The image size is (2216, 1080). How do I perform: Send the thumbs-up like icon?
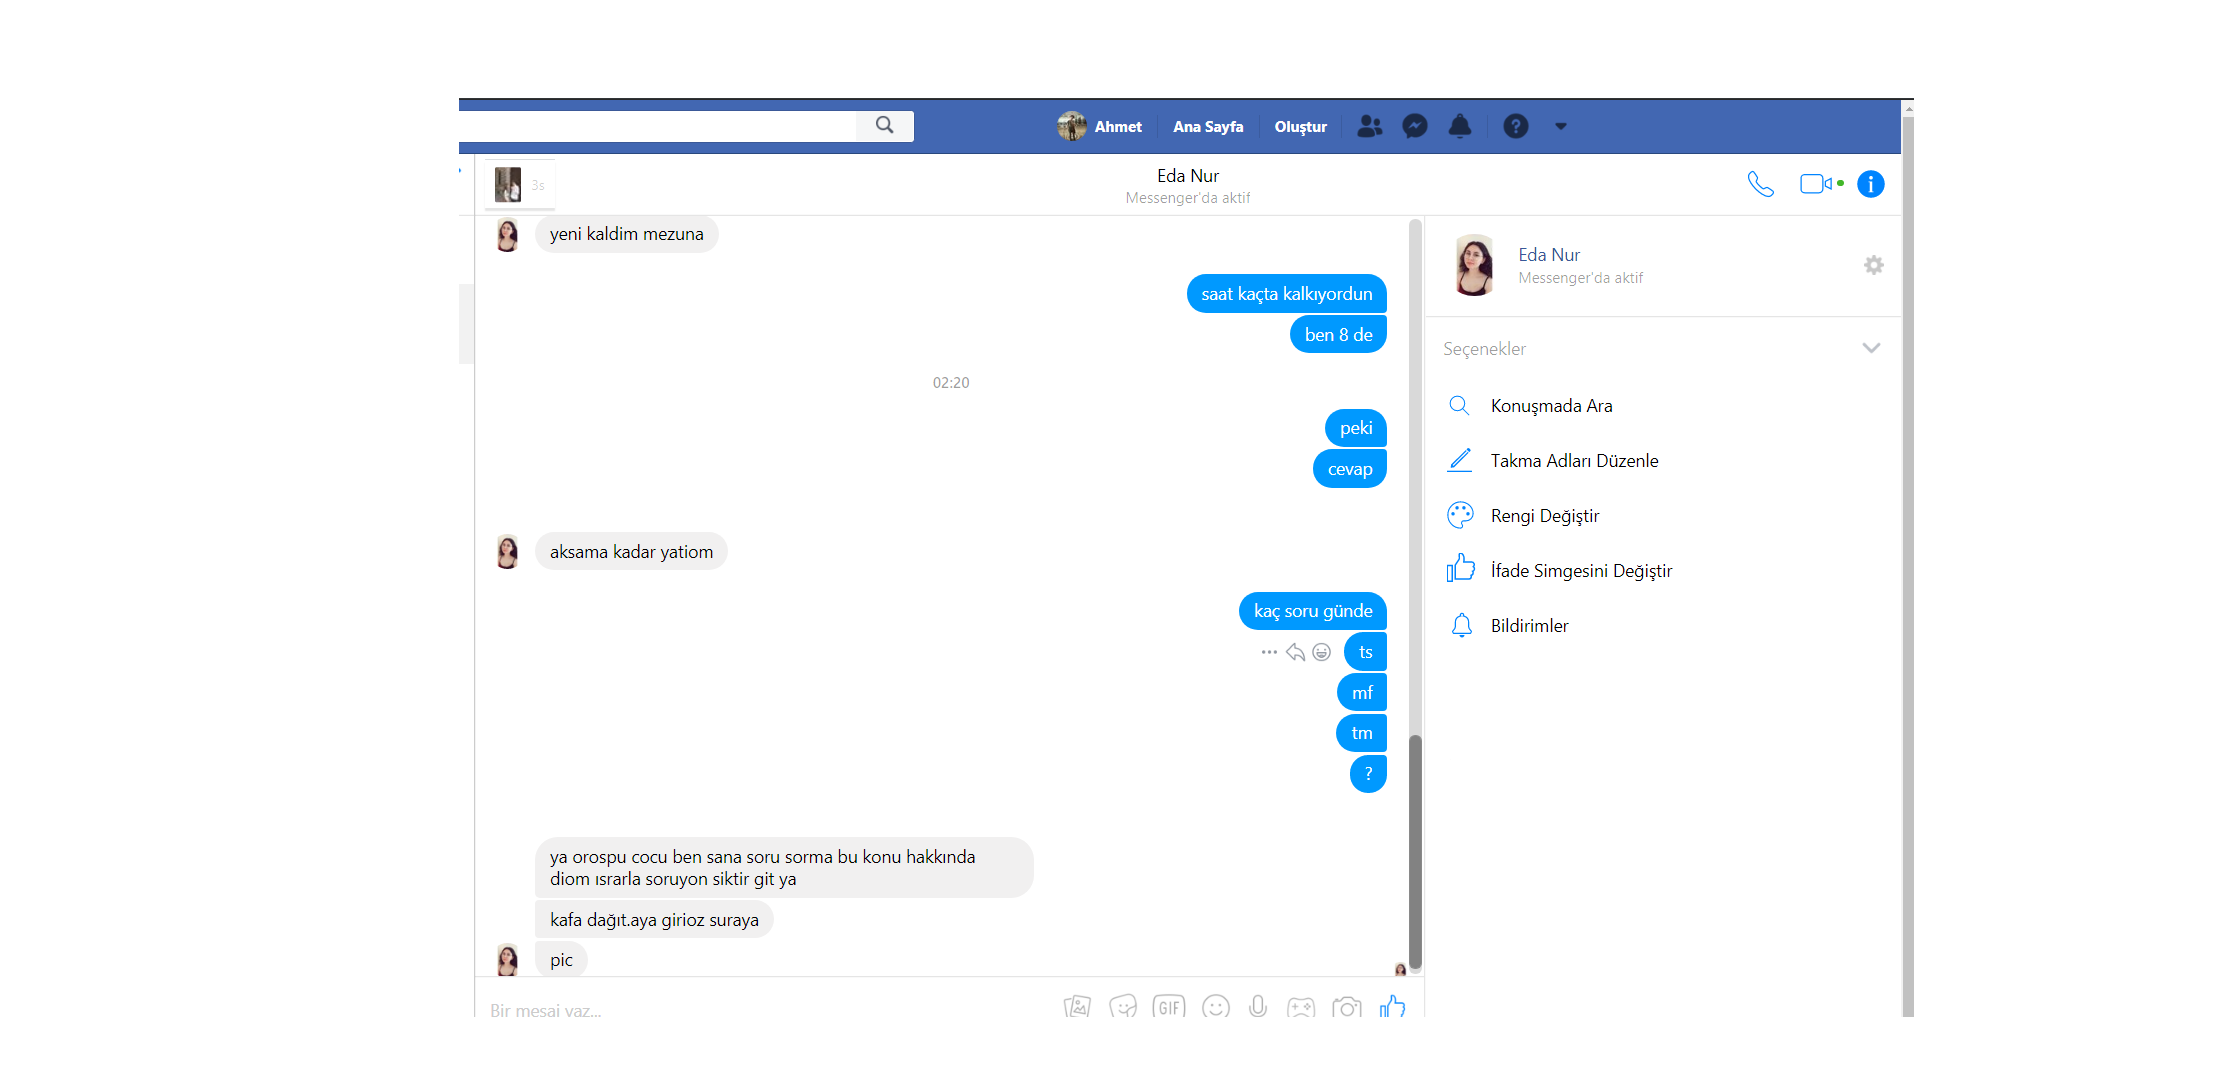tap(1392, 1007)
